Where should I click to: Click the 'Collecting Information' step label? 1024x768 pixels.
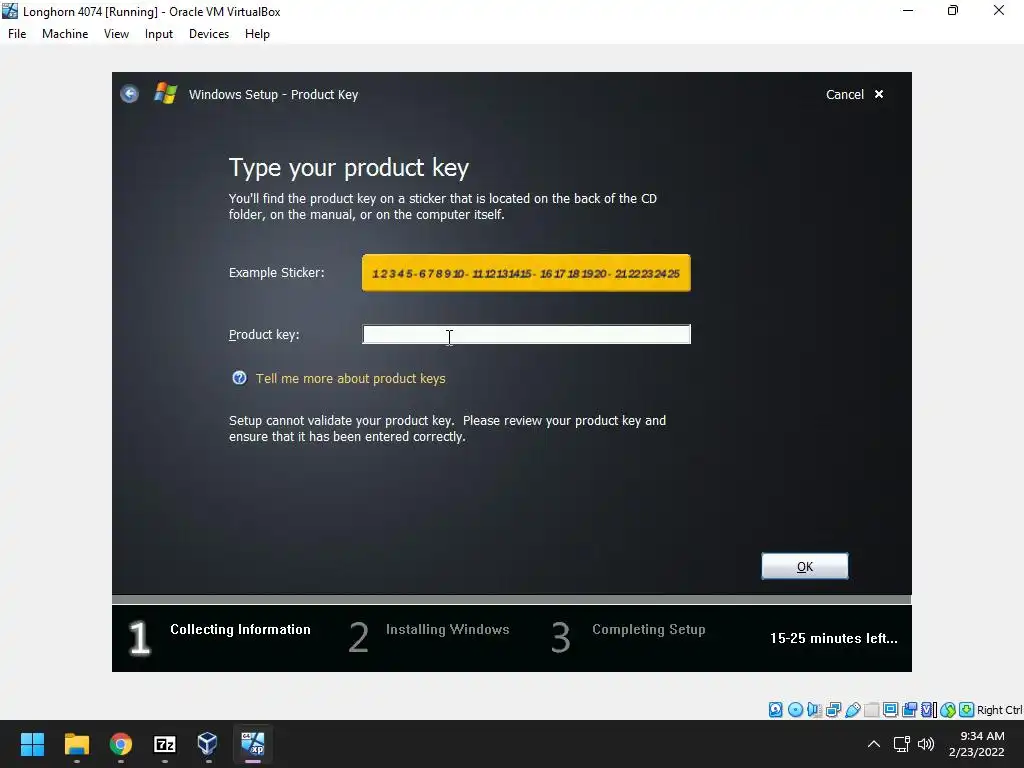[x=240, y=630]
